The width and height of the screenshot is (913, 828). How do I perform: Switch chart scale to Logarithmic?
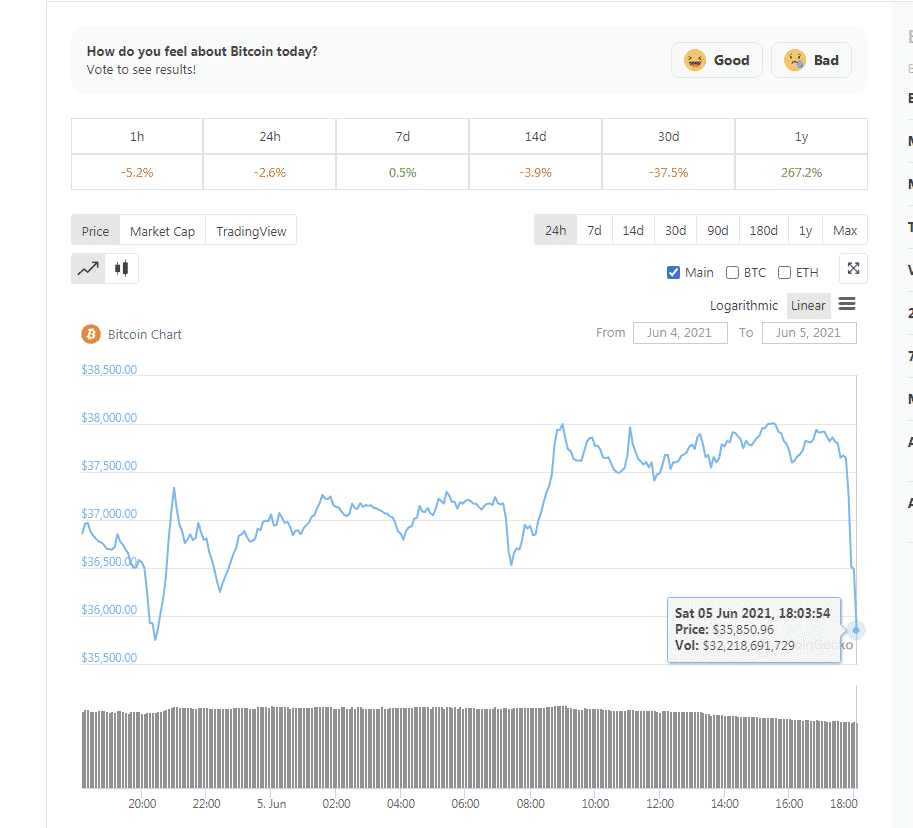(x=744, y=305)
